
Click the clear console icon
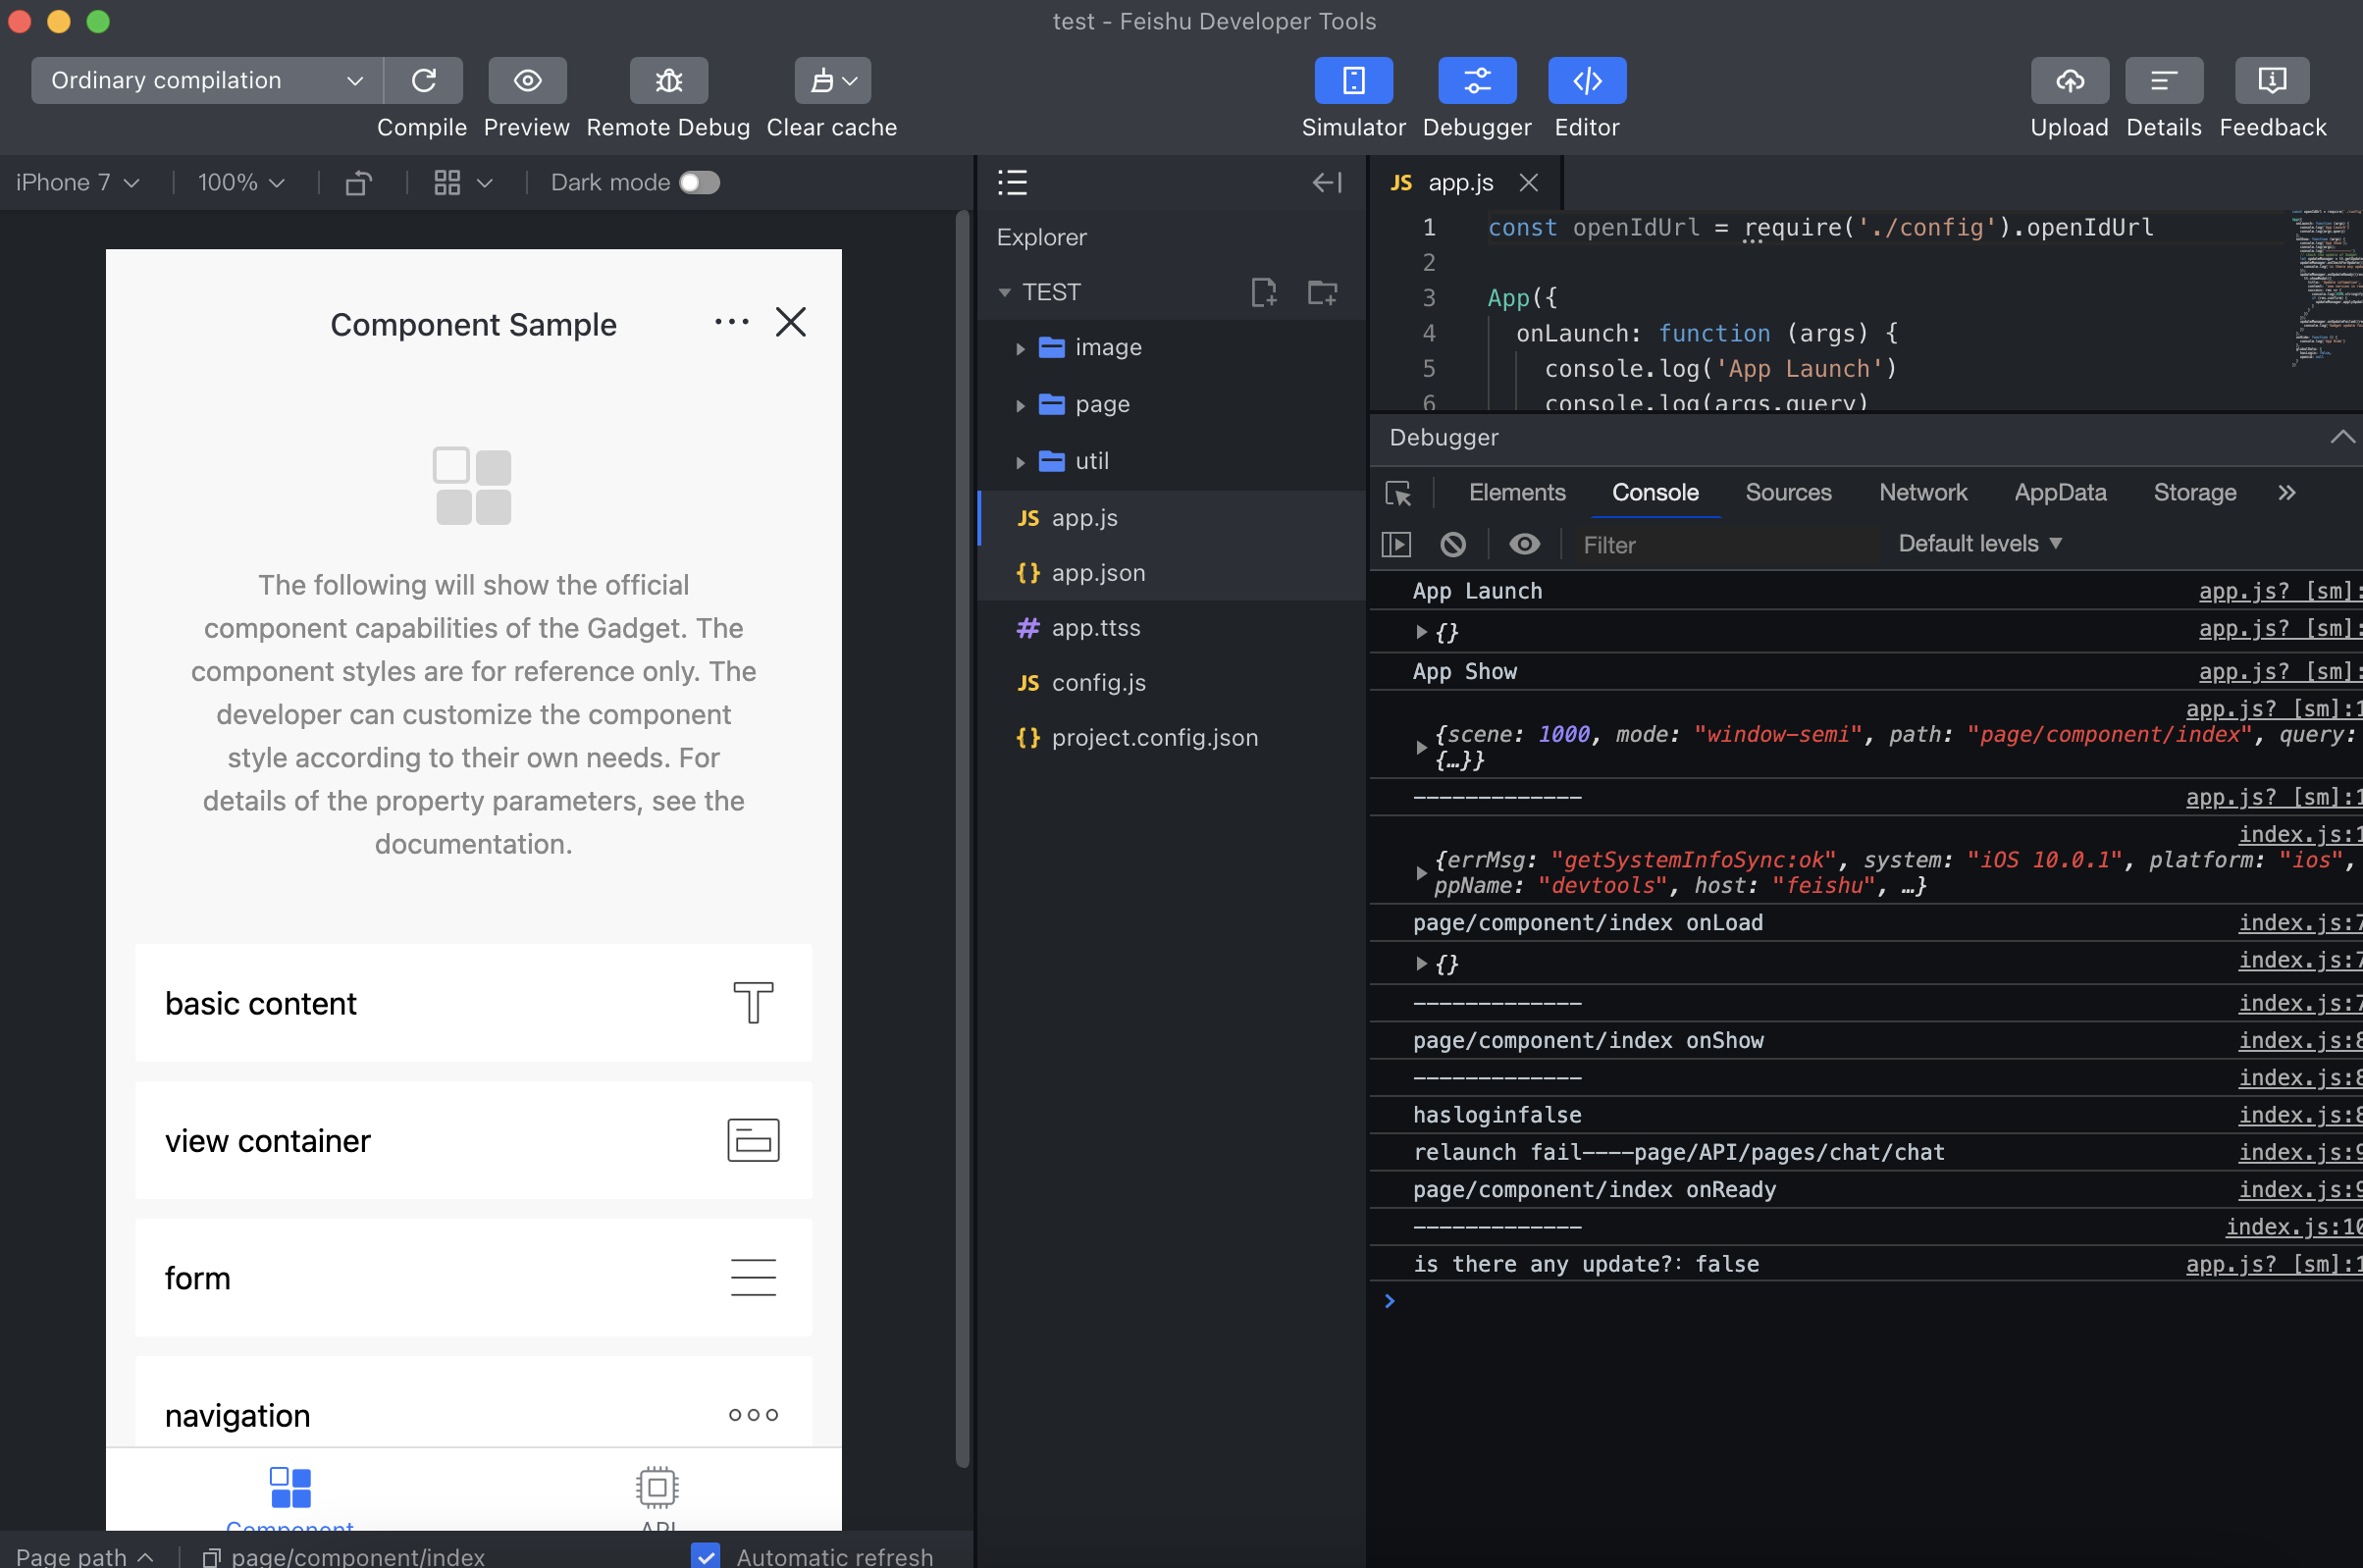point(1453,544)
